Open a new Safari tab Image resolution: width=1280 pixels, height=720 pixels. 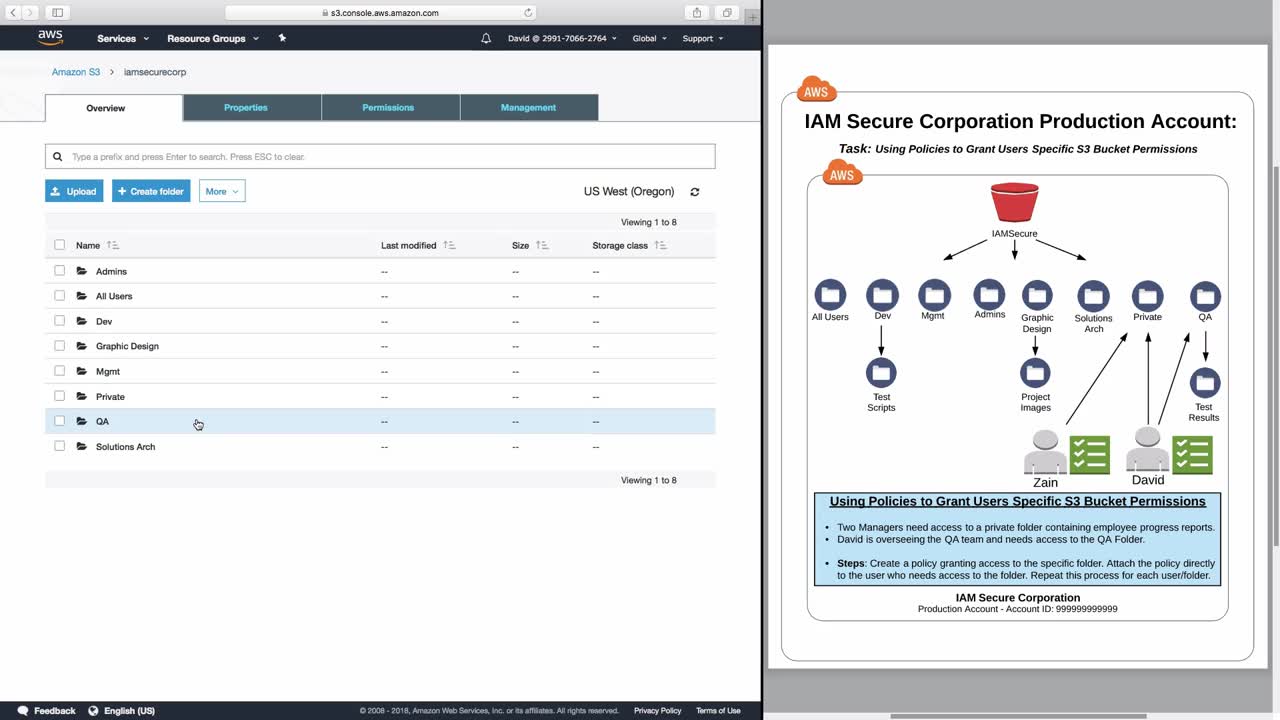point(752,17)
